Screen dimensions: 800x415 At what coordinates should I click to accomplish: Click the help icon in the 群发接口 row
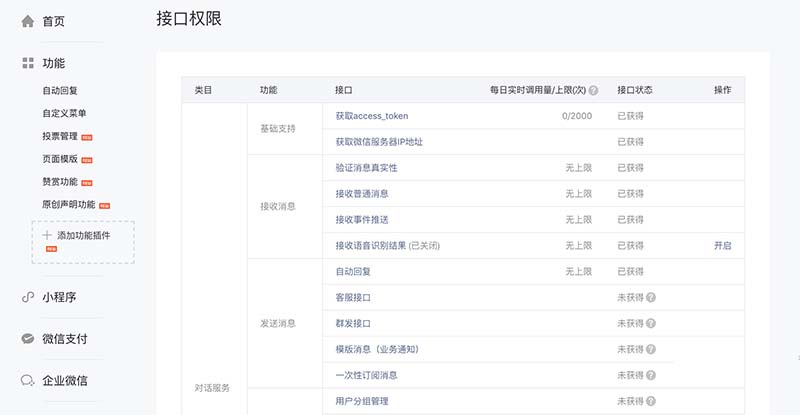651,324
